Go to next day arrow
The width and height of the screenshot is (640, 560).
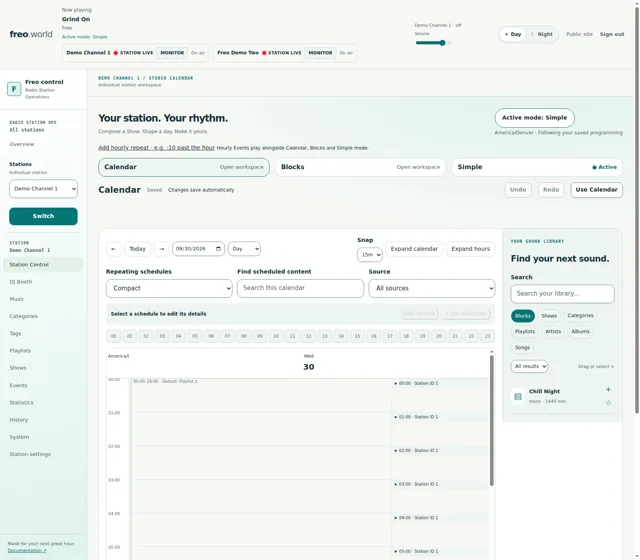tap(162, 249)
